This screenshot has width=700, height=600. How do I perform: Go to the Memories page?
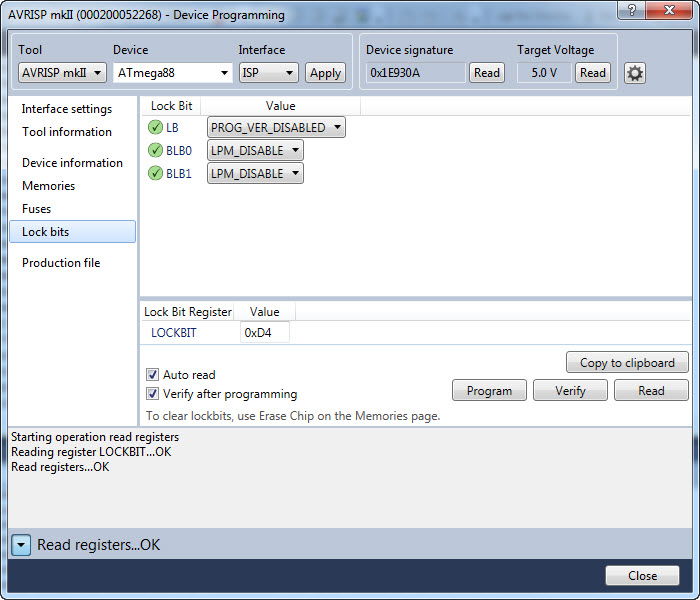point(49,186)
